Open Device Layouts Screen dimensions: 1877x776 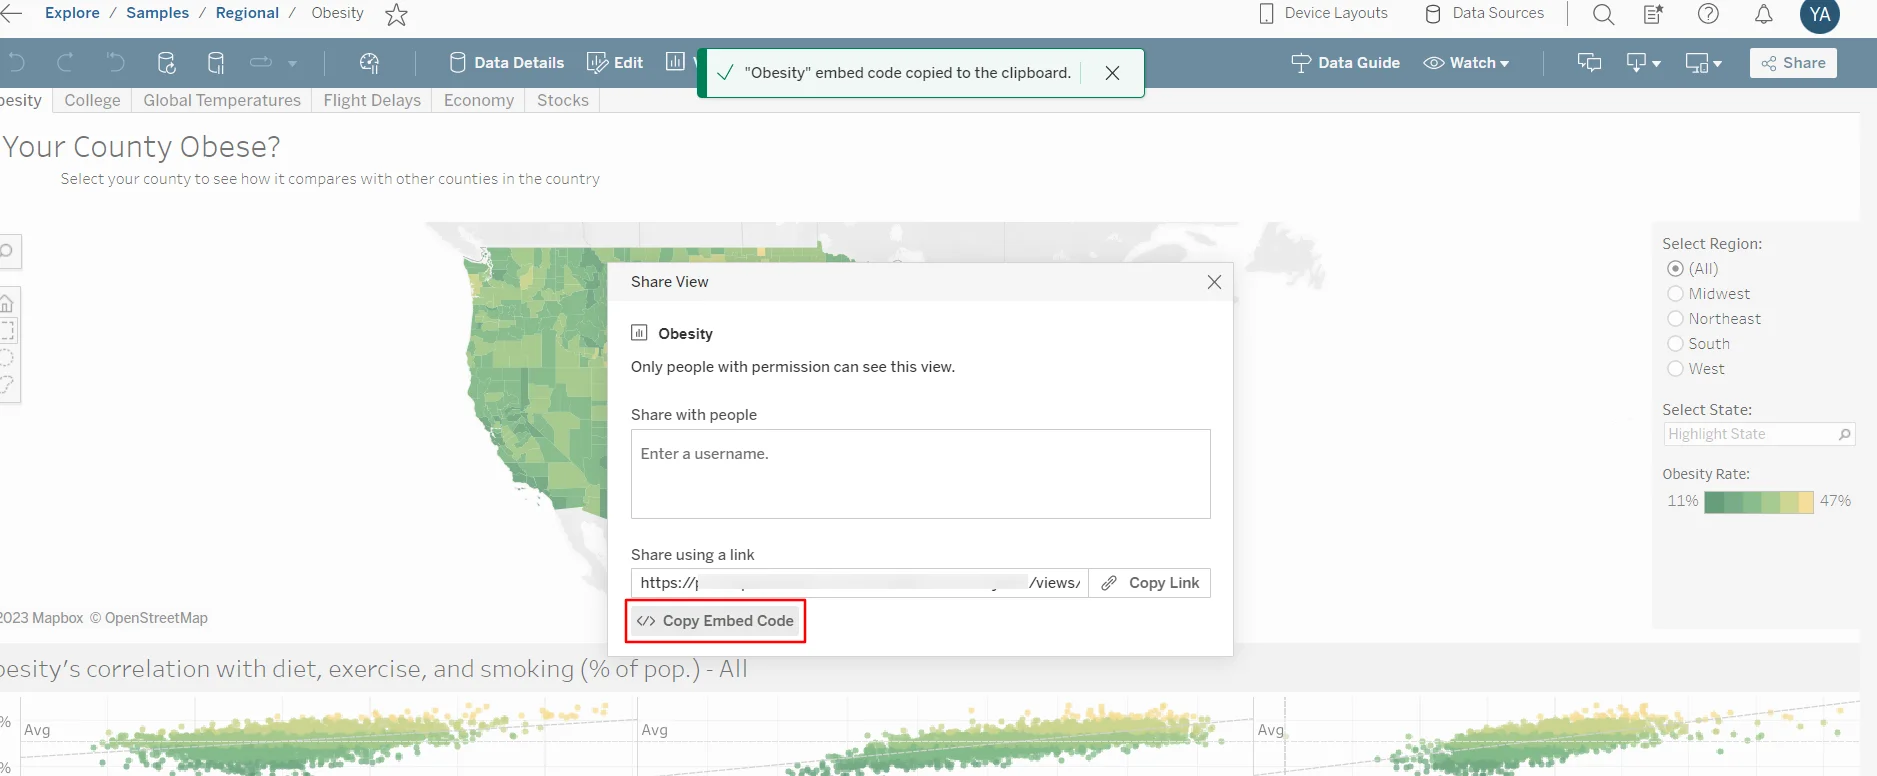pyautogui.click(x=1324, y=13)
